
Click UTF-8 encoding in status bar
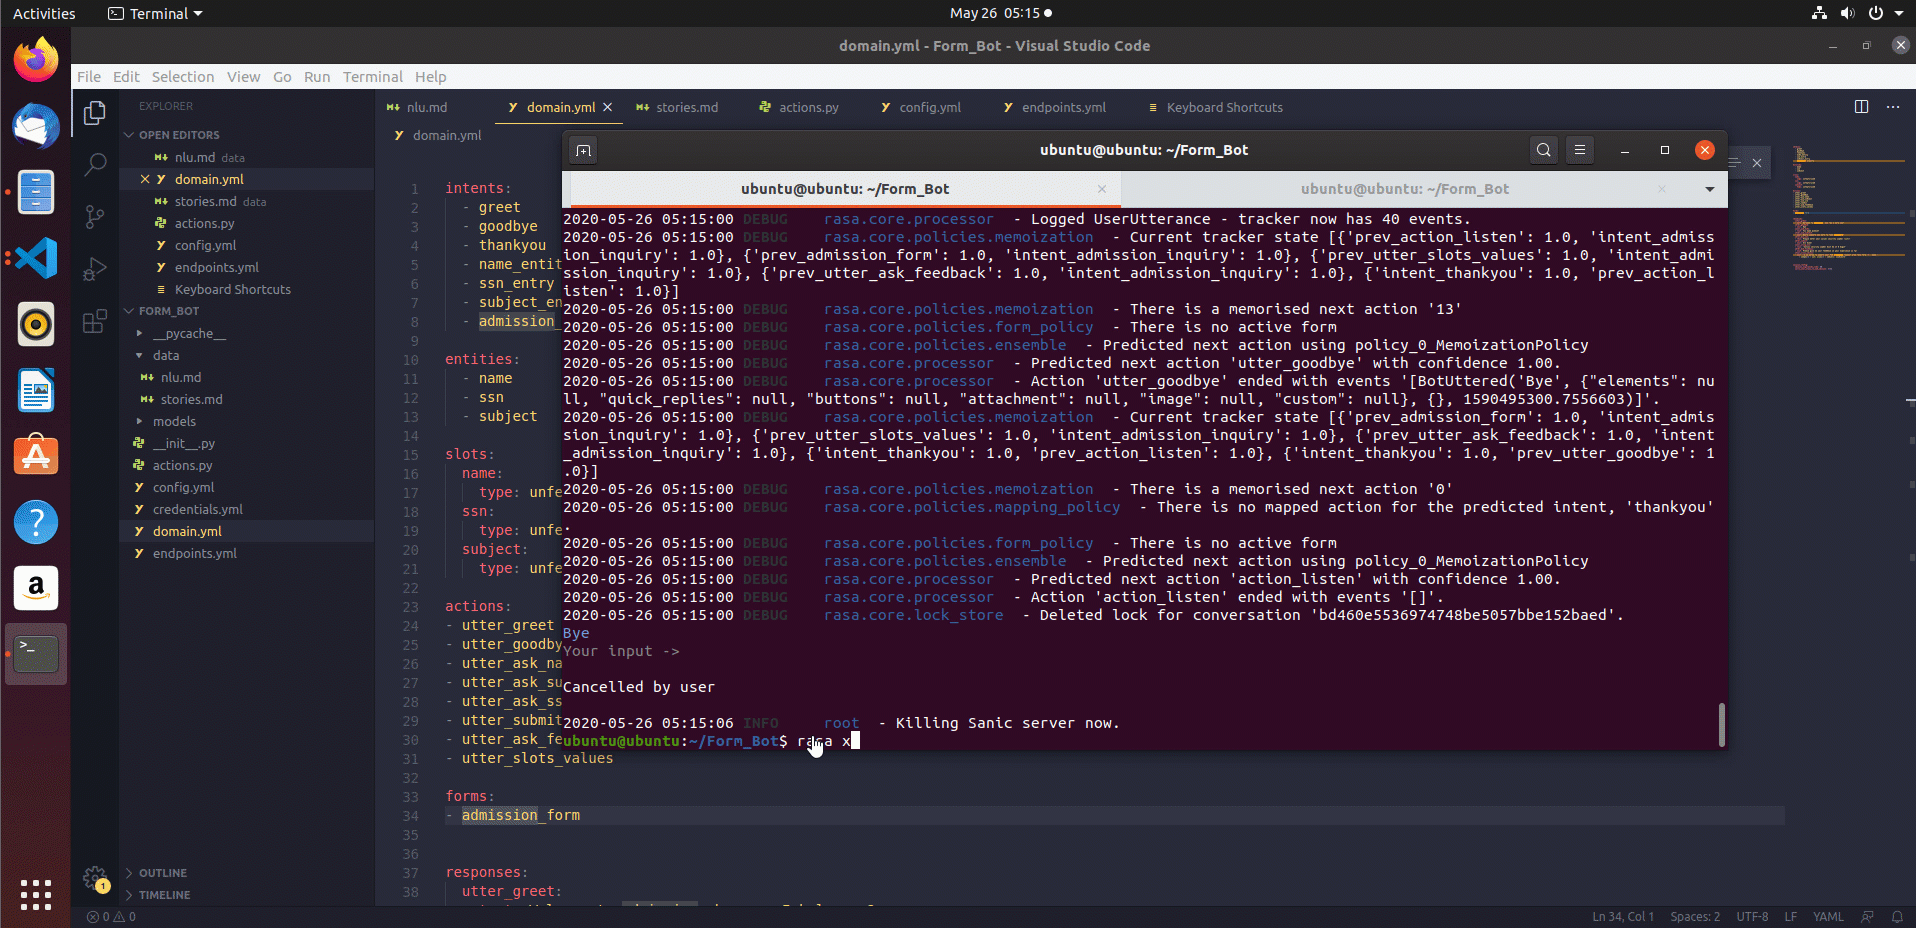click(1752, 916)
